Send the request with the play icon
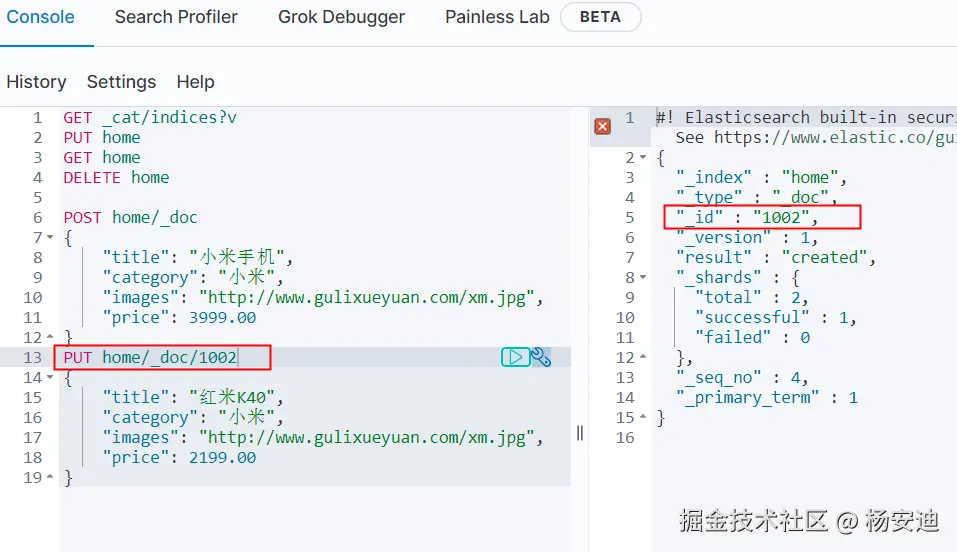This screenshot has width=957, height=552. 515,357
